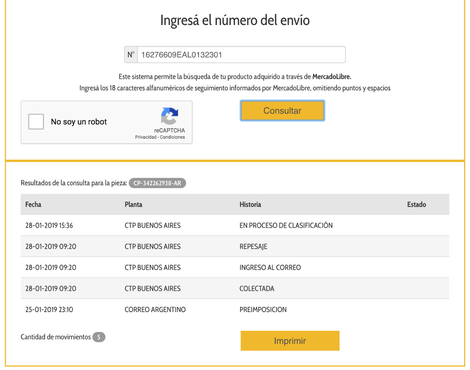Click the 'INGRESO AL CORREO' history entry

[270, 267]
